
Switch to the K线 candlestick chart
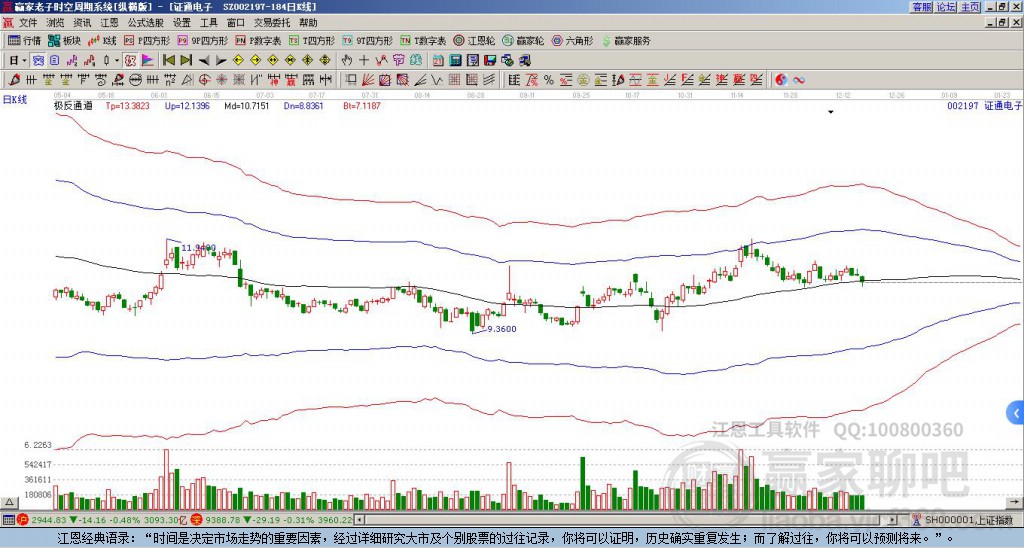(102, 40)
